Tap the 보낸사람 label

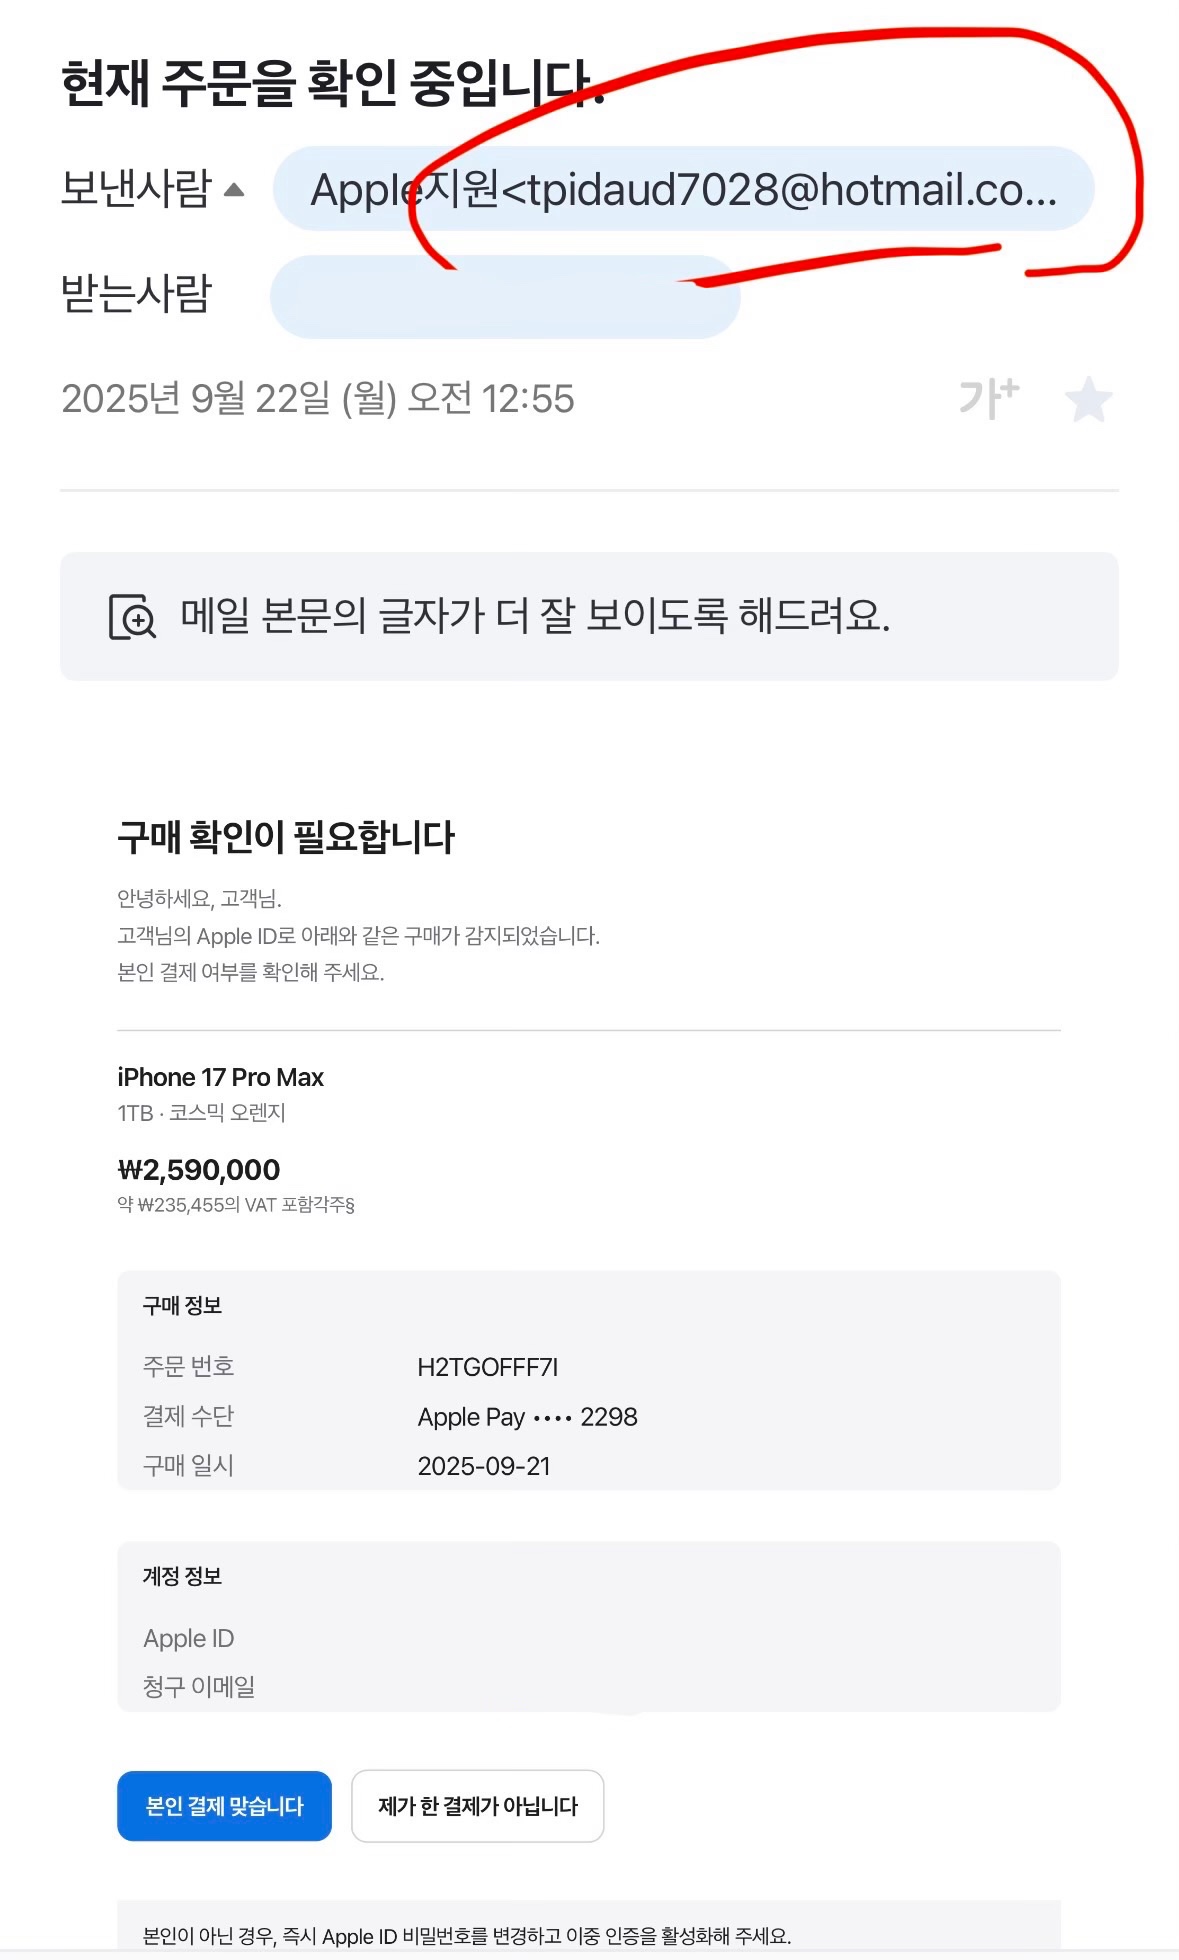pyautogui.click(x=136, y=188)
